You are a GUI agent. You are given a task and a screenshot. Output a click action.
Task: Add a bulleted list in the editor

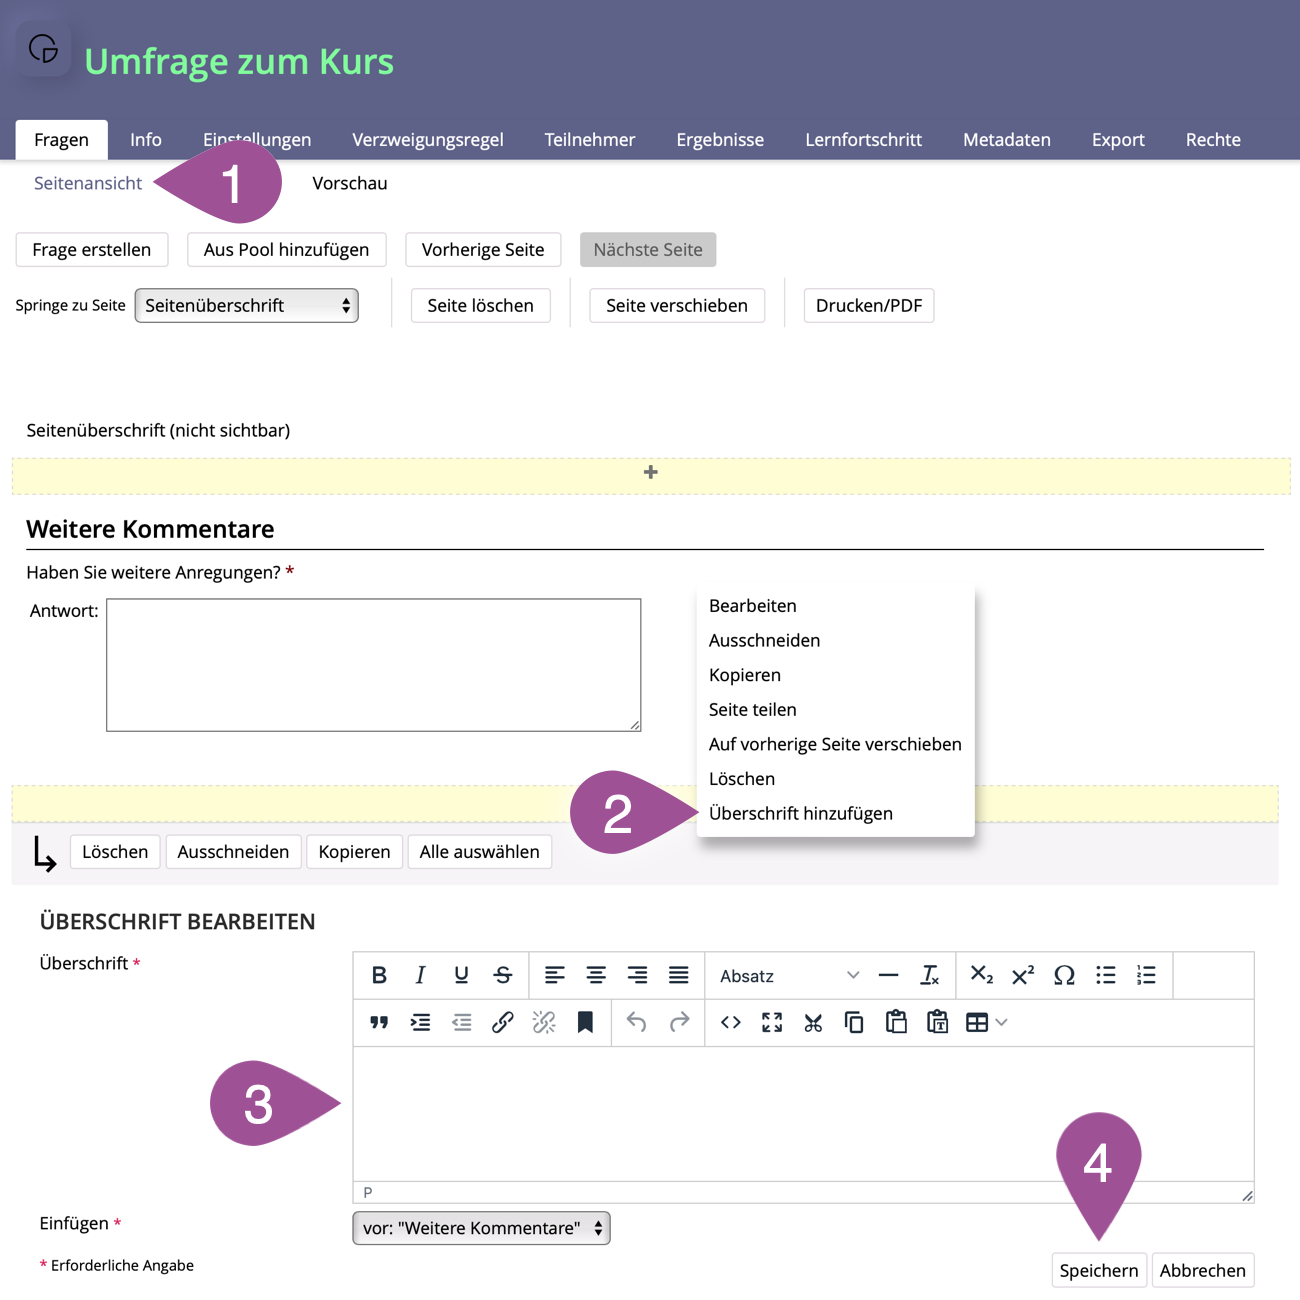[x=1105, y=975]
